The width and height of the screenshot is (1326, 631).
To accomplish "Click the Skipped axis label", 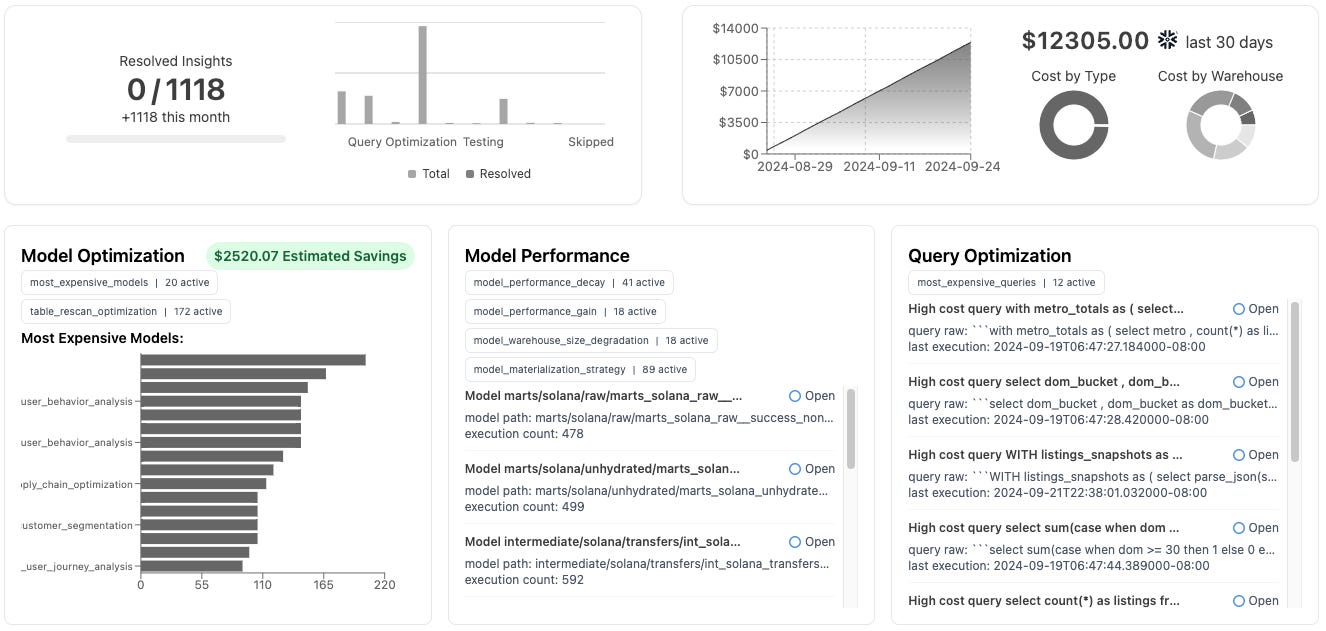I will point(591,142).
